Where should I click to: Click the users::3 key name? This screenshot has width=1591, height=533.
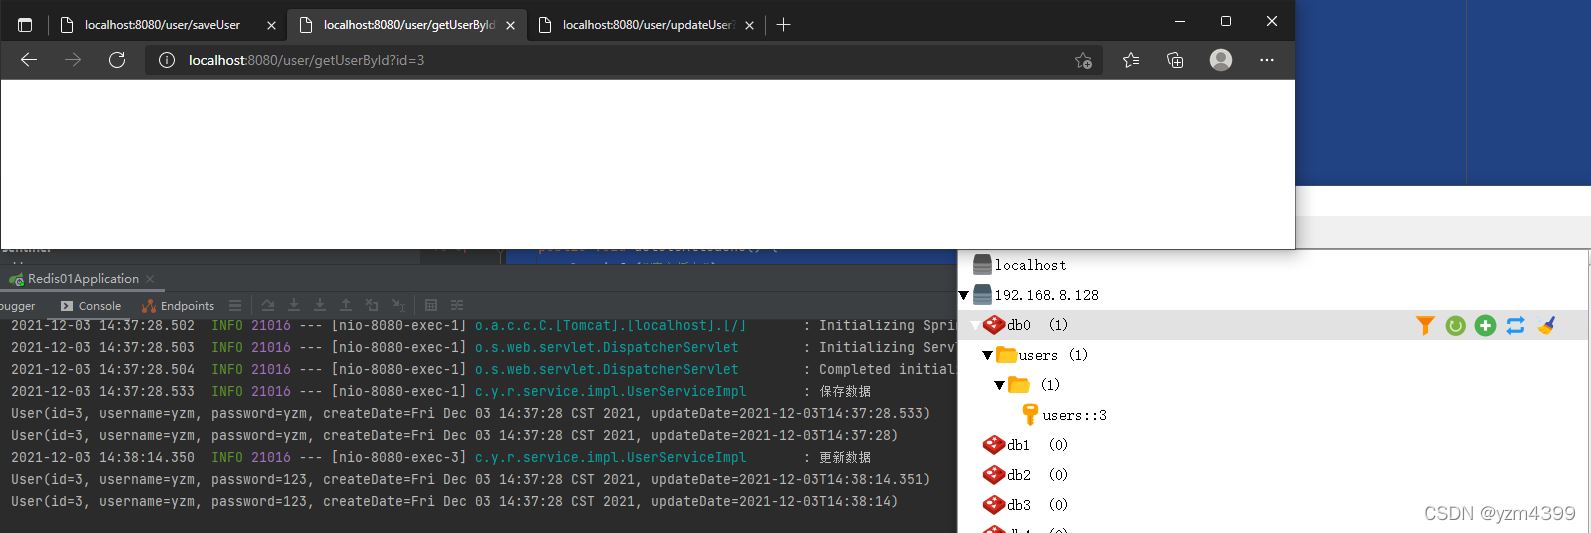(1074, 415)
